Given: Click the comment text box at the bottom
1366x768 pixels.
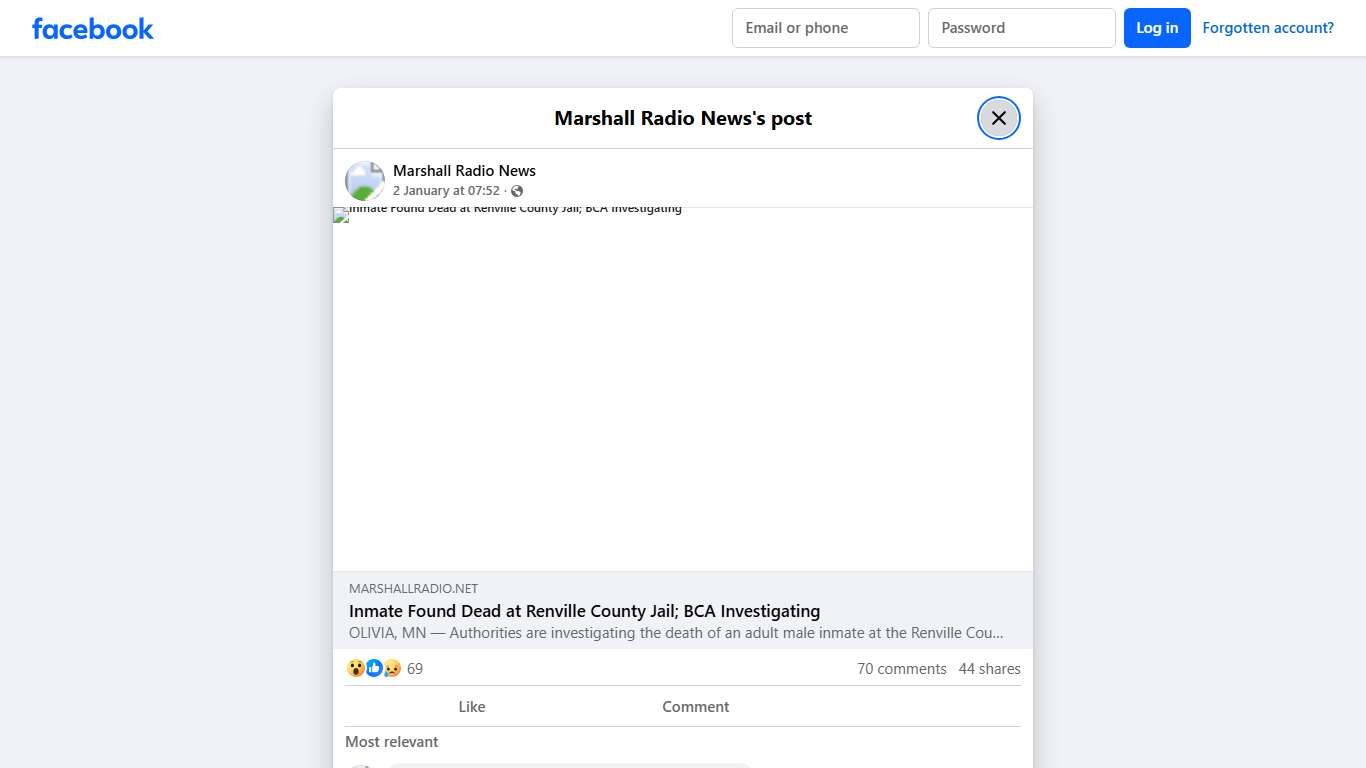Looking at the screenshot, I should point(568,766).
